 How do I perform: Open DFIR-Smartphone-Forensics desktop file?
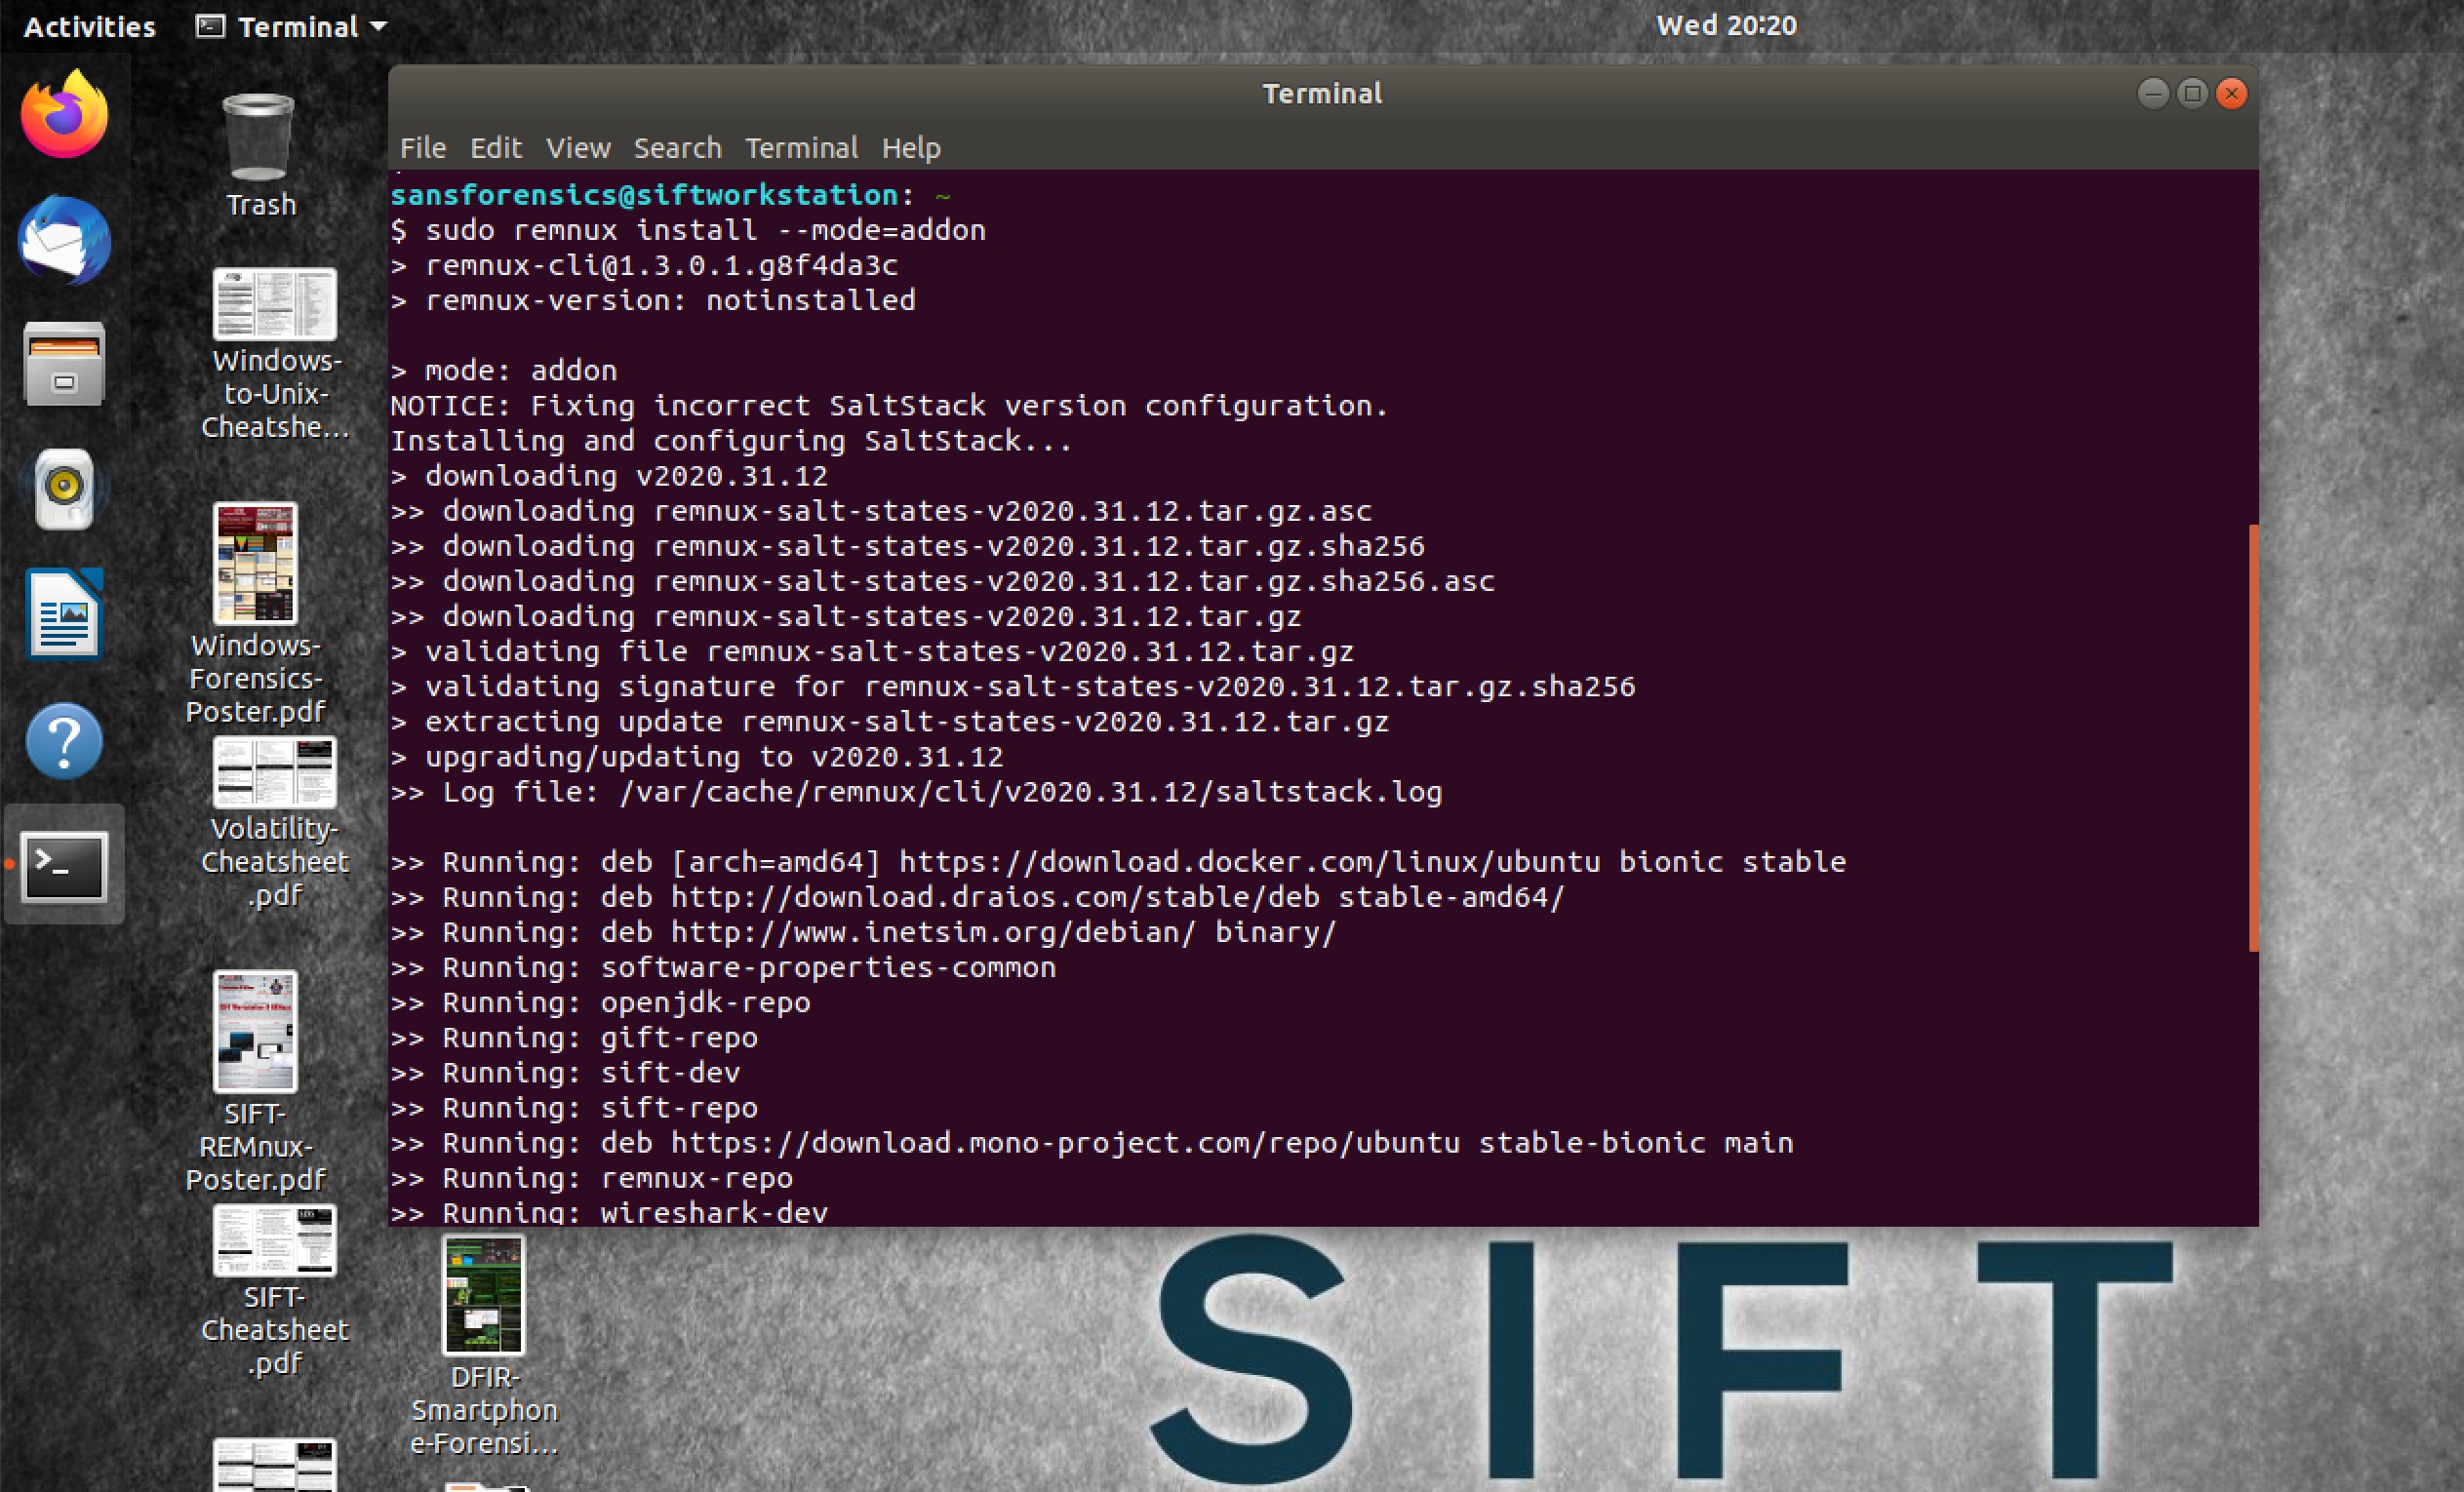tap(484, 1346)
